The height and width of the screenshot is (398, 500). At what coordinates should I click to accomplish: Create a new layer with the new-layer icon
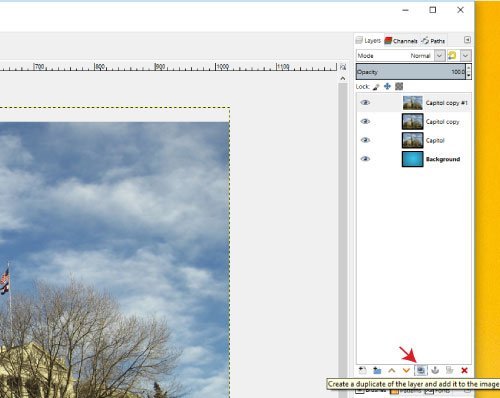362,370
